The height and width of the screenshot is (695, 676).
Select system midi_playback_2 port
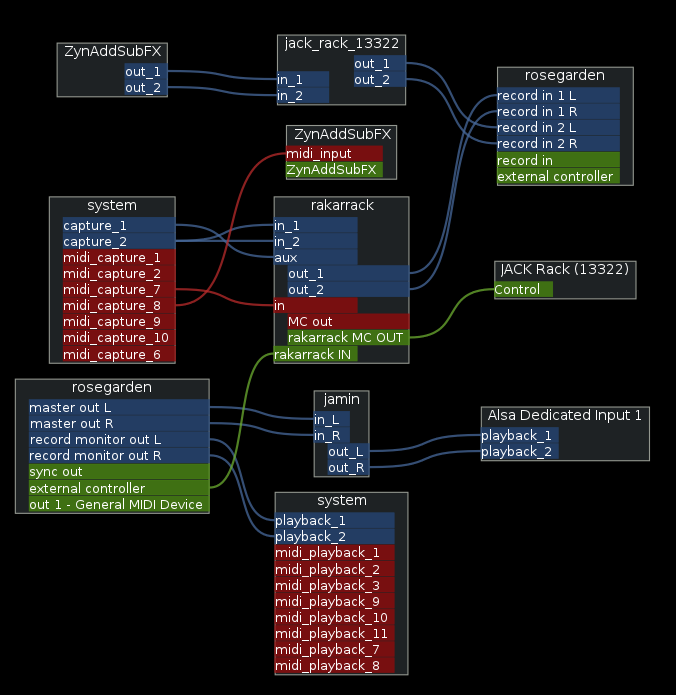click(x=335, y=569)
